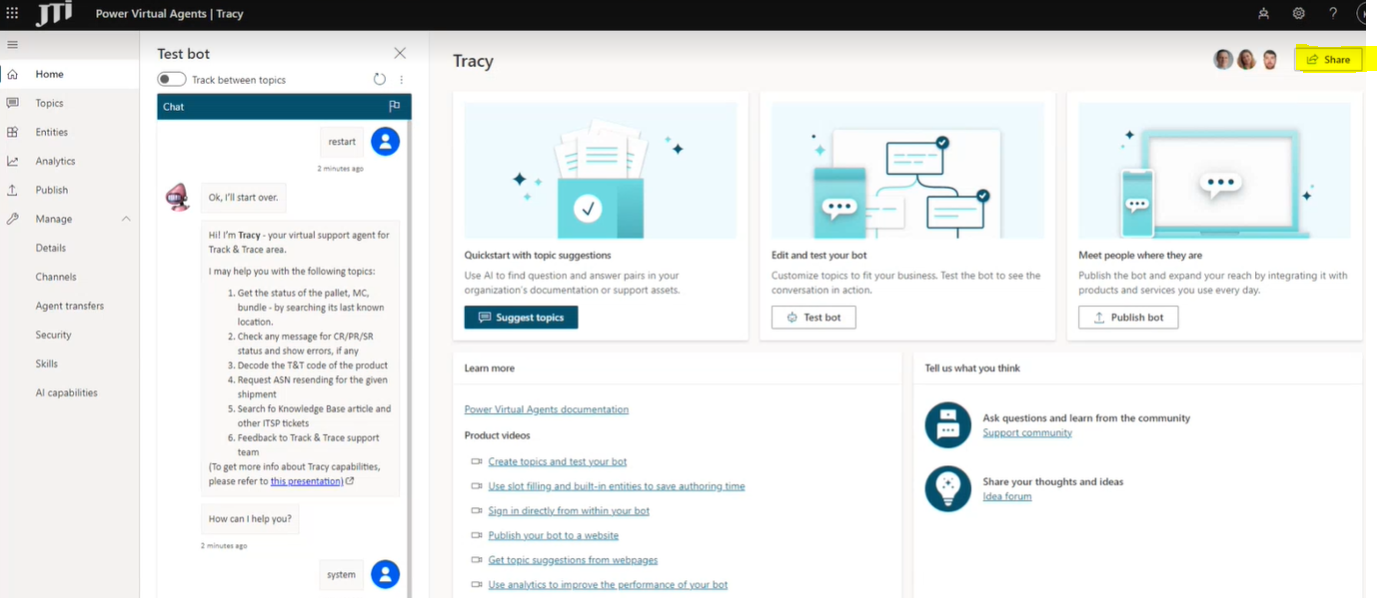Click the Share button
The image size is (1377, 598).
(1328, 60)
